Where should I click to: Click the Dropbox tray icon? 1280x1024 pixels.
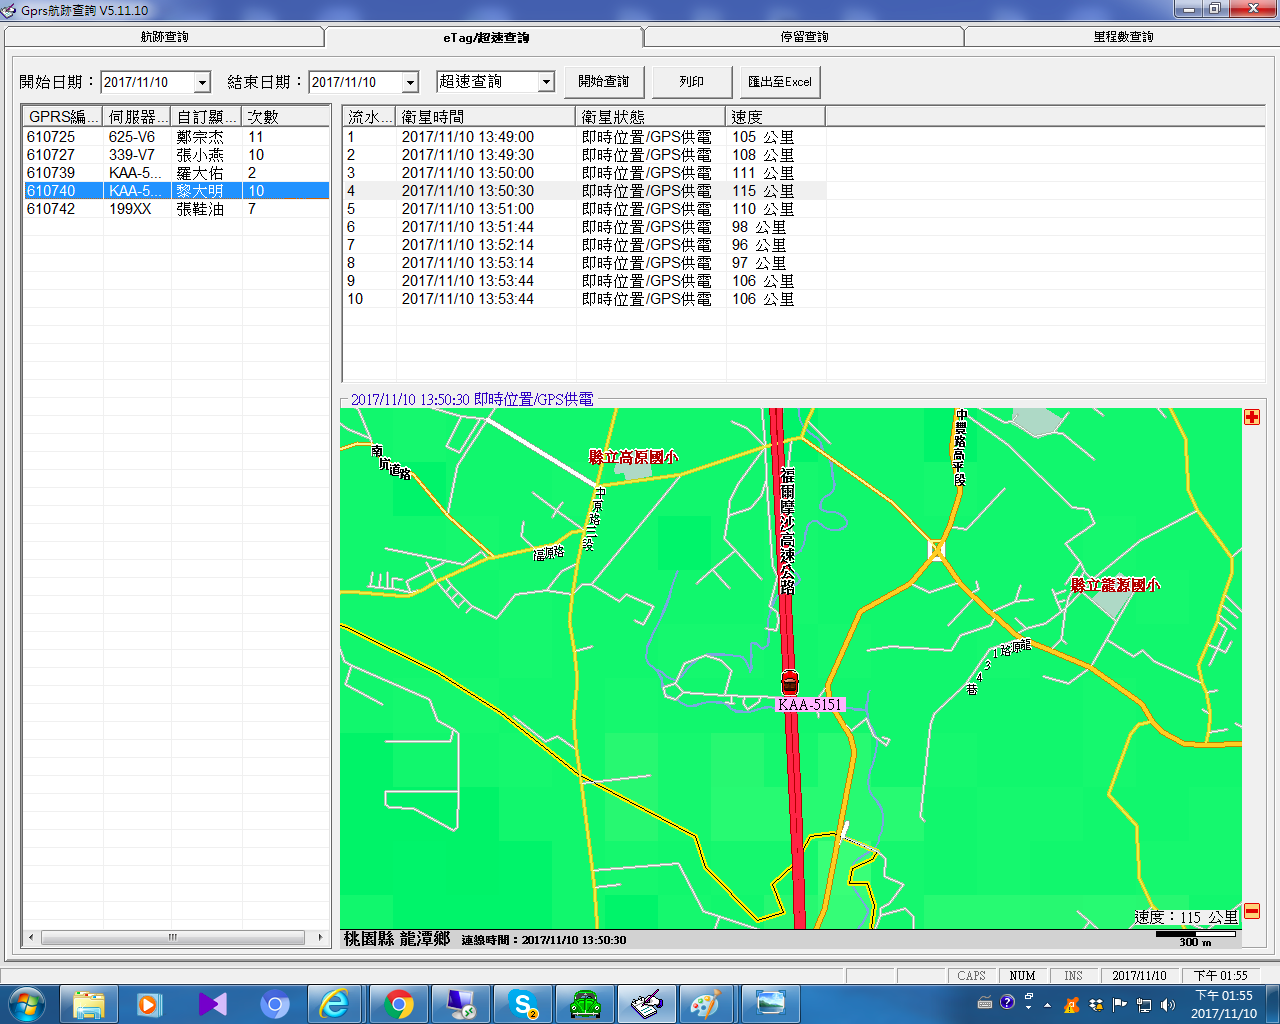1096,1004
